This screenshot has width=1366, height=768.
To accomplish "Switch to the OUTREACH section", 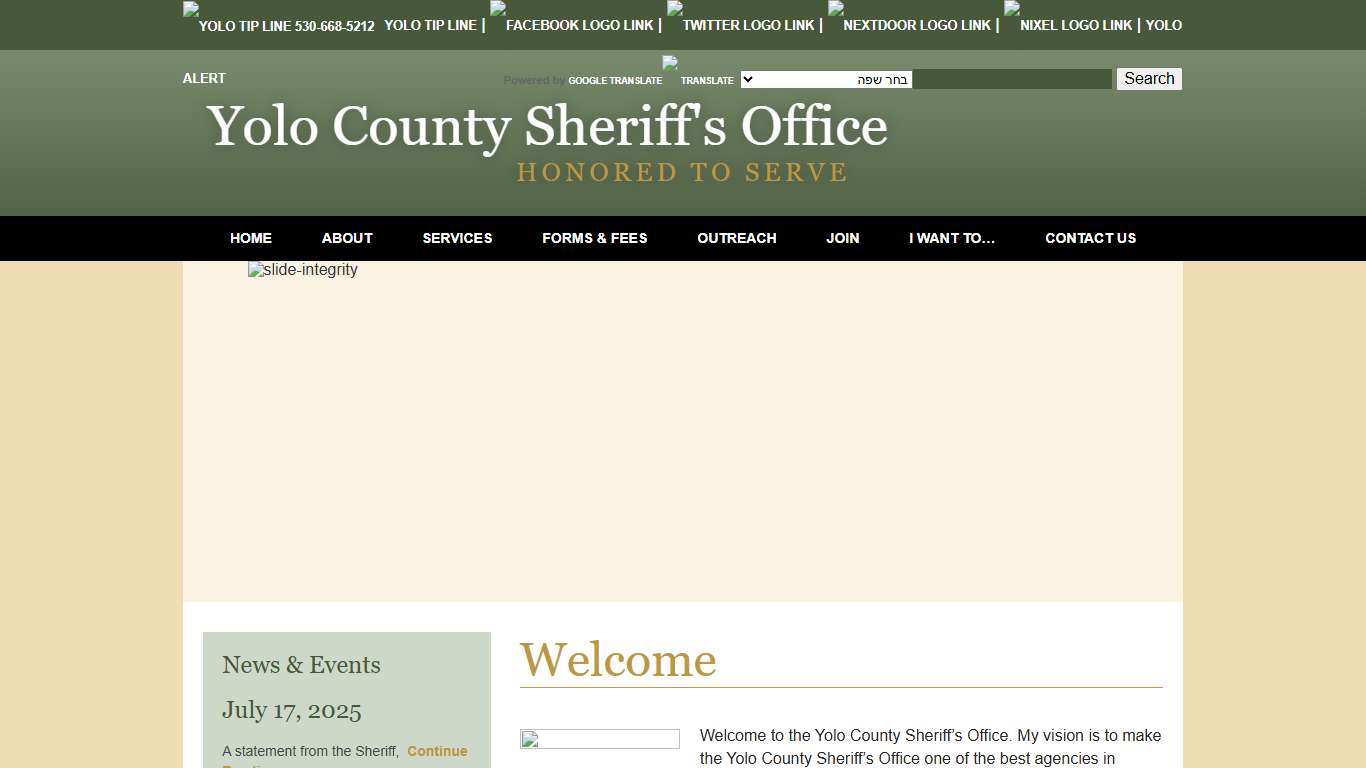I will click(736, 238).
